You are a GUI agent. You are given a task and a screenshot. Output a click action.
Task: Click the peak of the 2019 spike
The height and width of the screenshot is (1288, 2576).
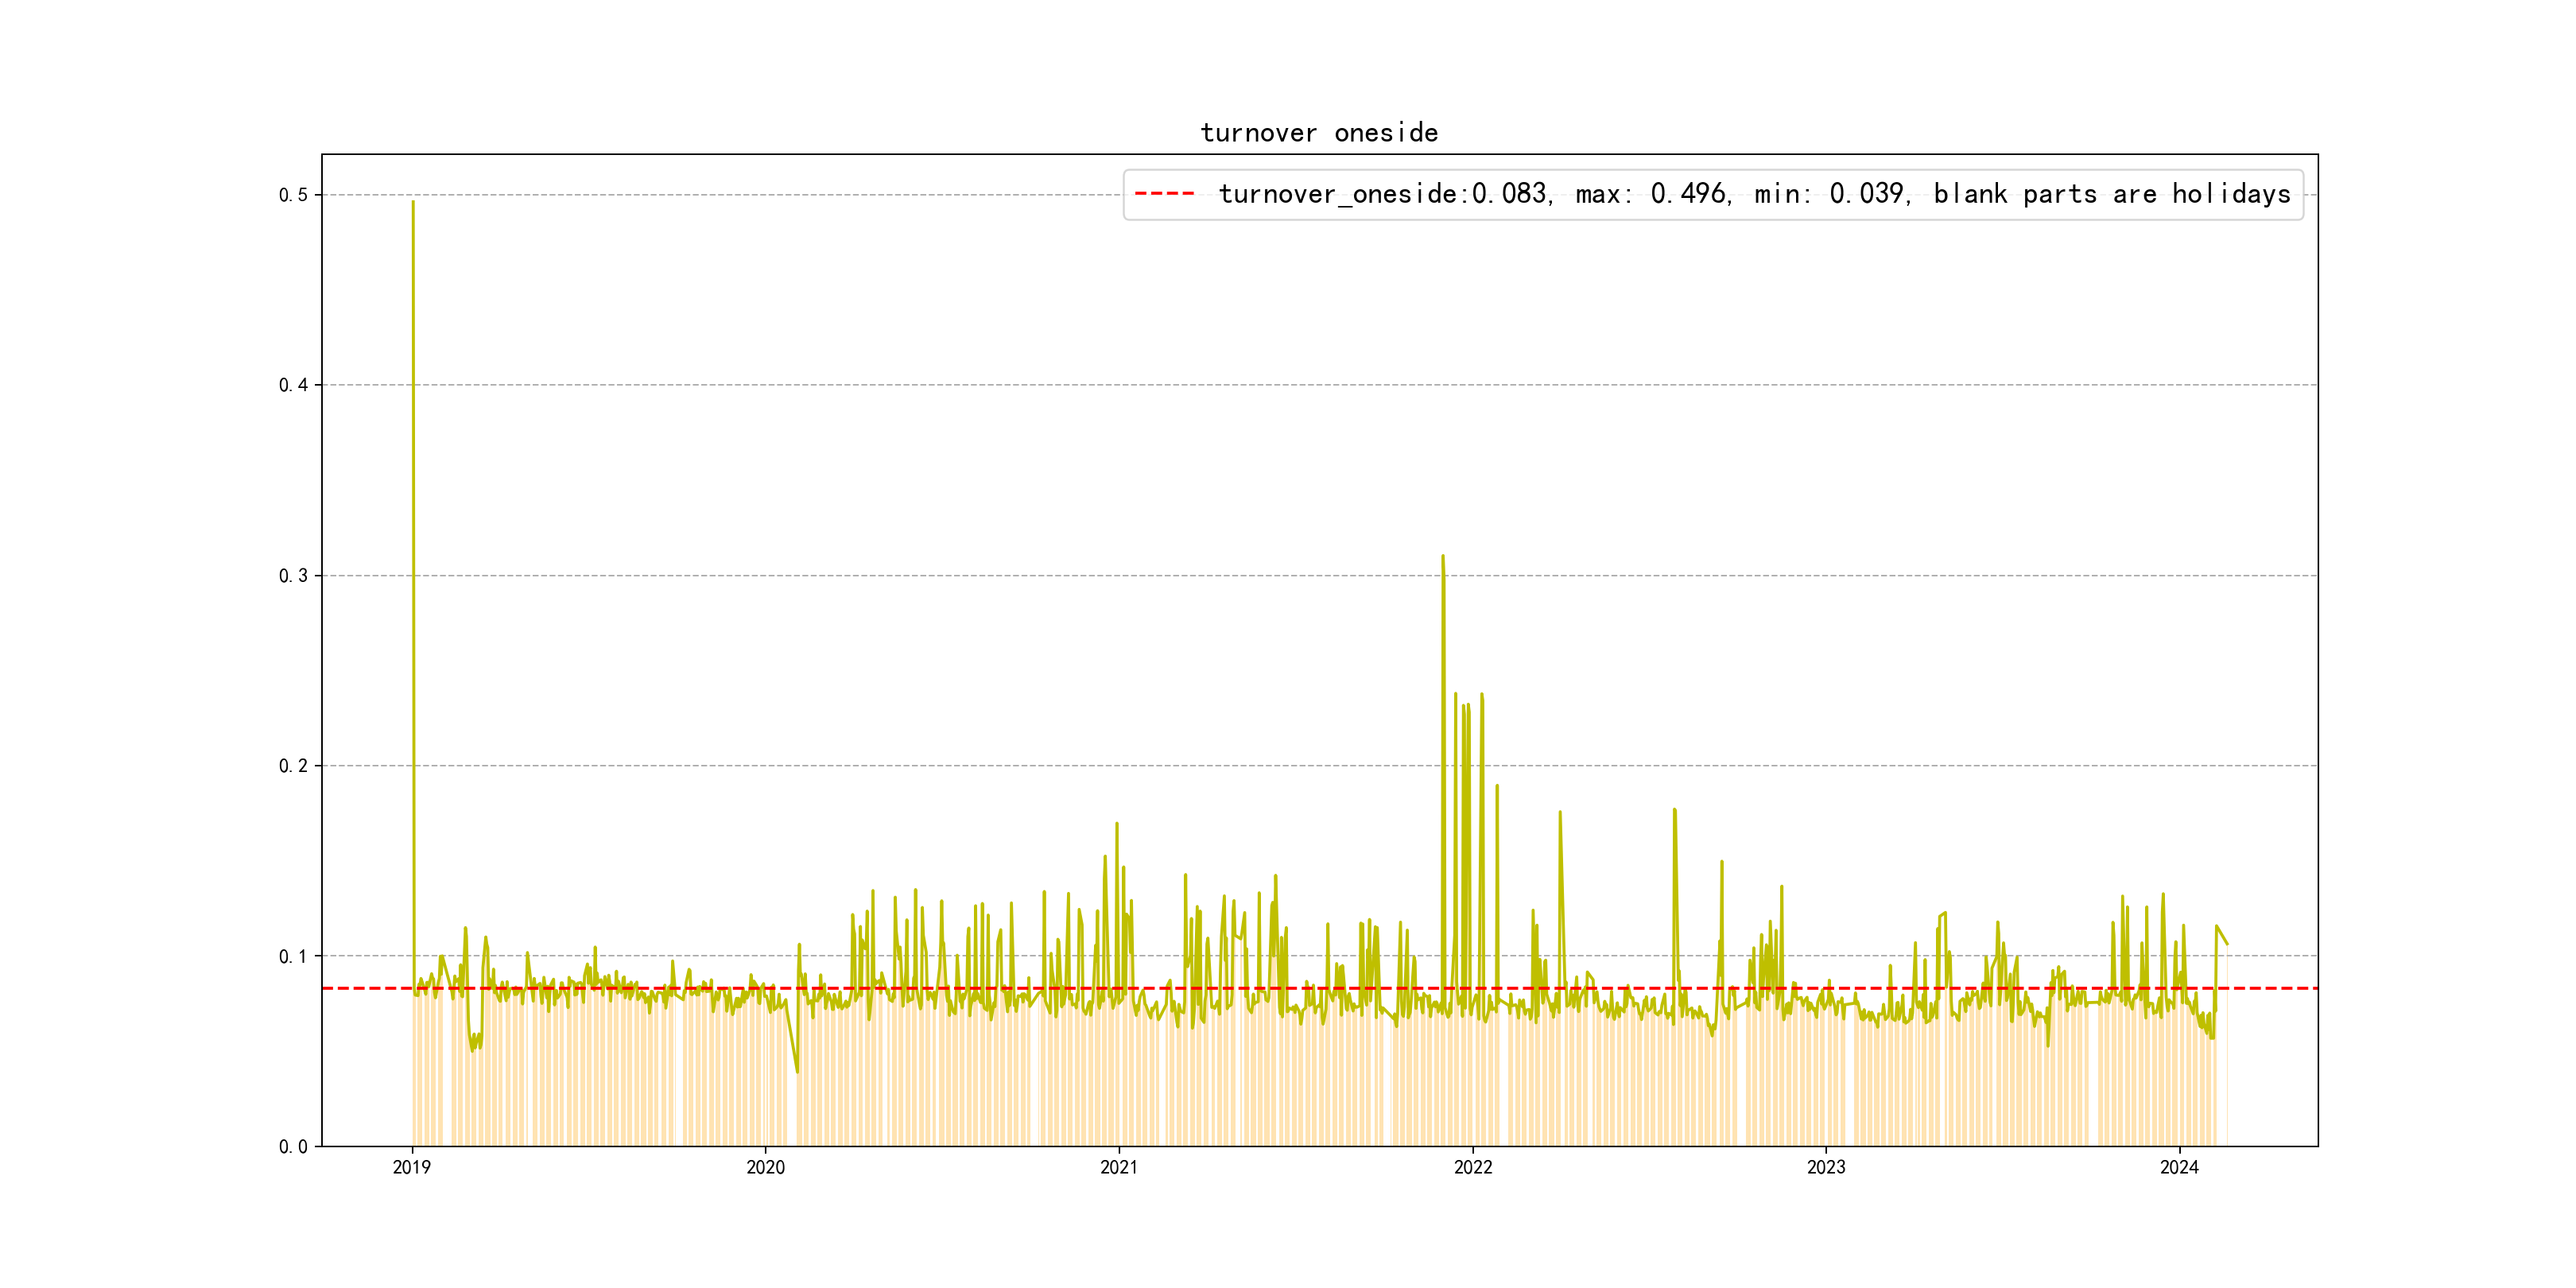click(x=413, y=203)
